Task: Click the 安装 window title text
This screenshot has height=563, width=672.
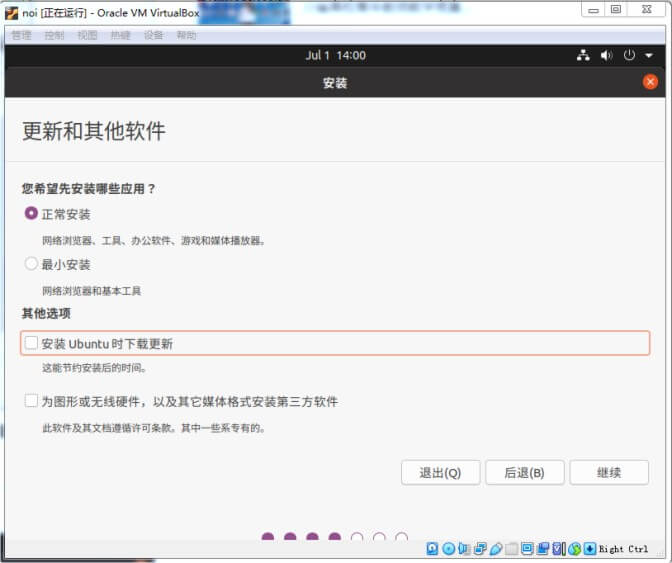Action: [335, 83]
